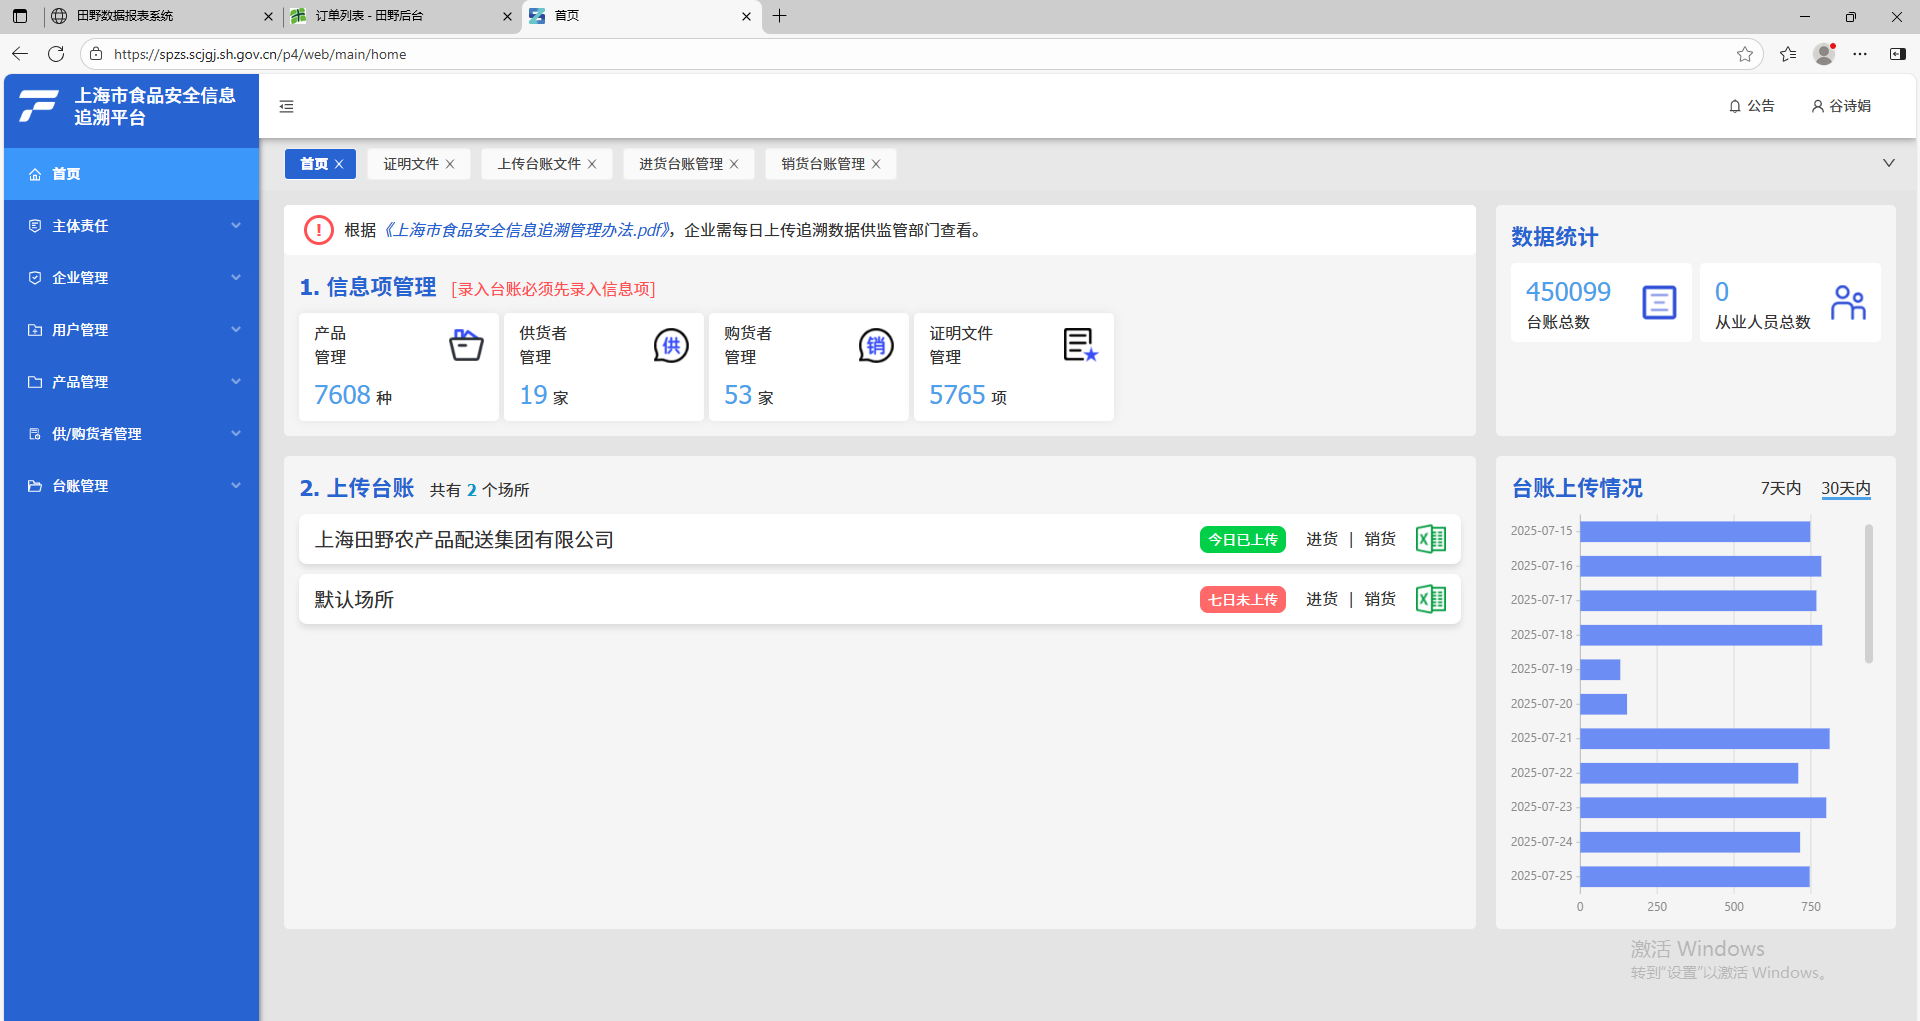1920x1021 pixels.
Task: Open the 产品管理 shopping basket icon card
Action: coord(466,346)
